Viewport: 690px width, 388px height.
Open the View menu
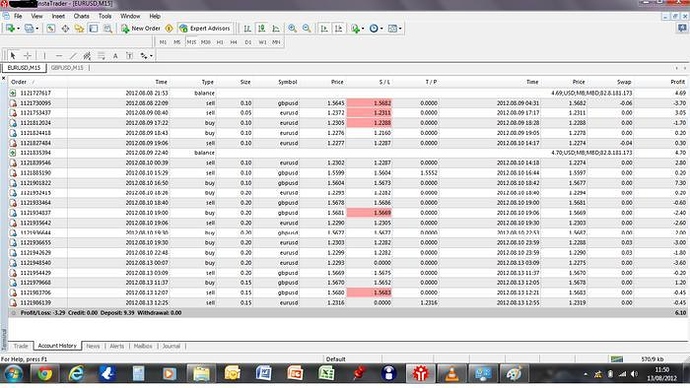37,16
